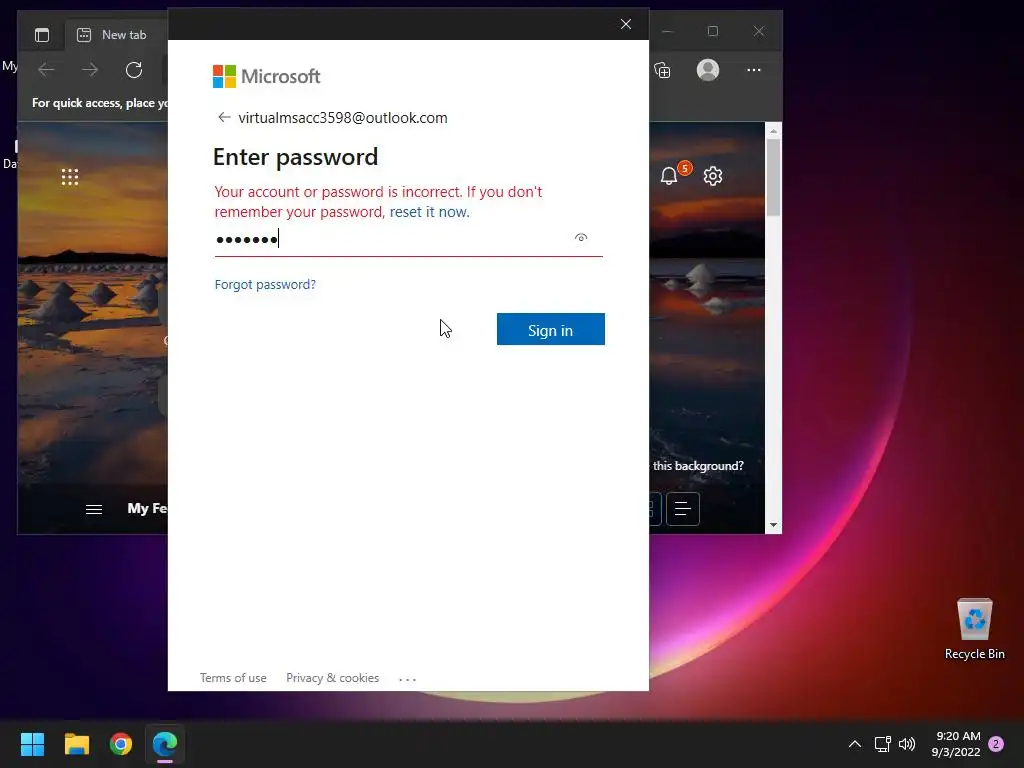The image size is (1024, 768).
Task: Open Edge tab actions menu icon
Action: (x=42, y=35)
